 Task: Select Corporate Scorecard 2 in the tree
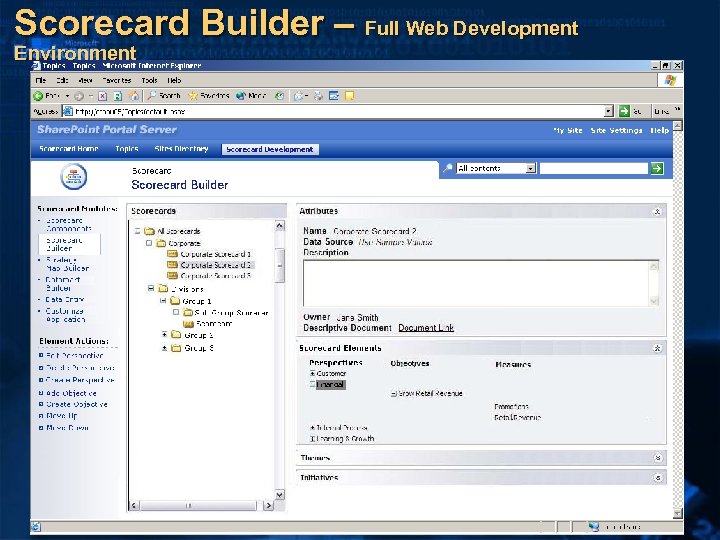(x=216, y=265)
